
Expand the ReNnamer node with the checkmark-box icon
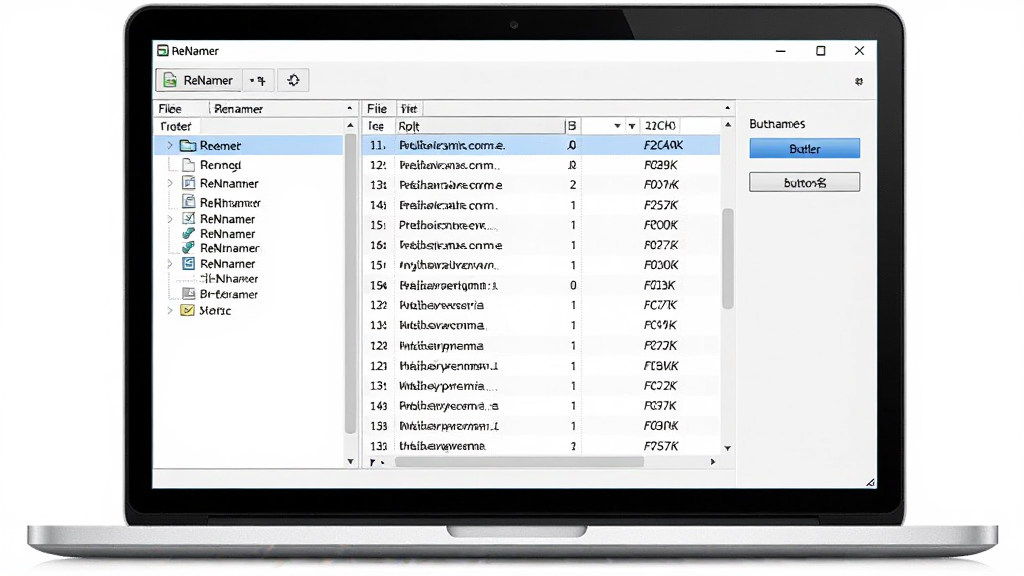(170, 219)
